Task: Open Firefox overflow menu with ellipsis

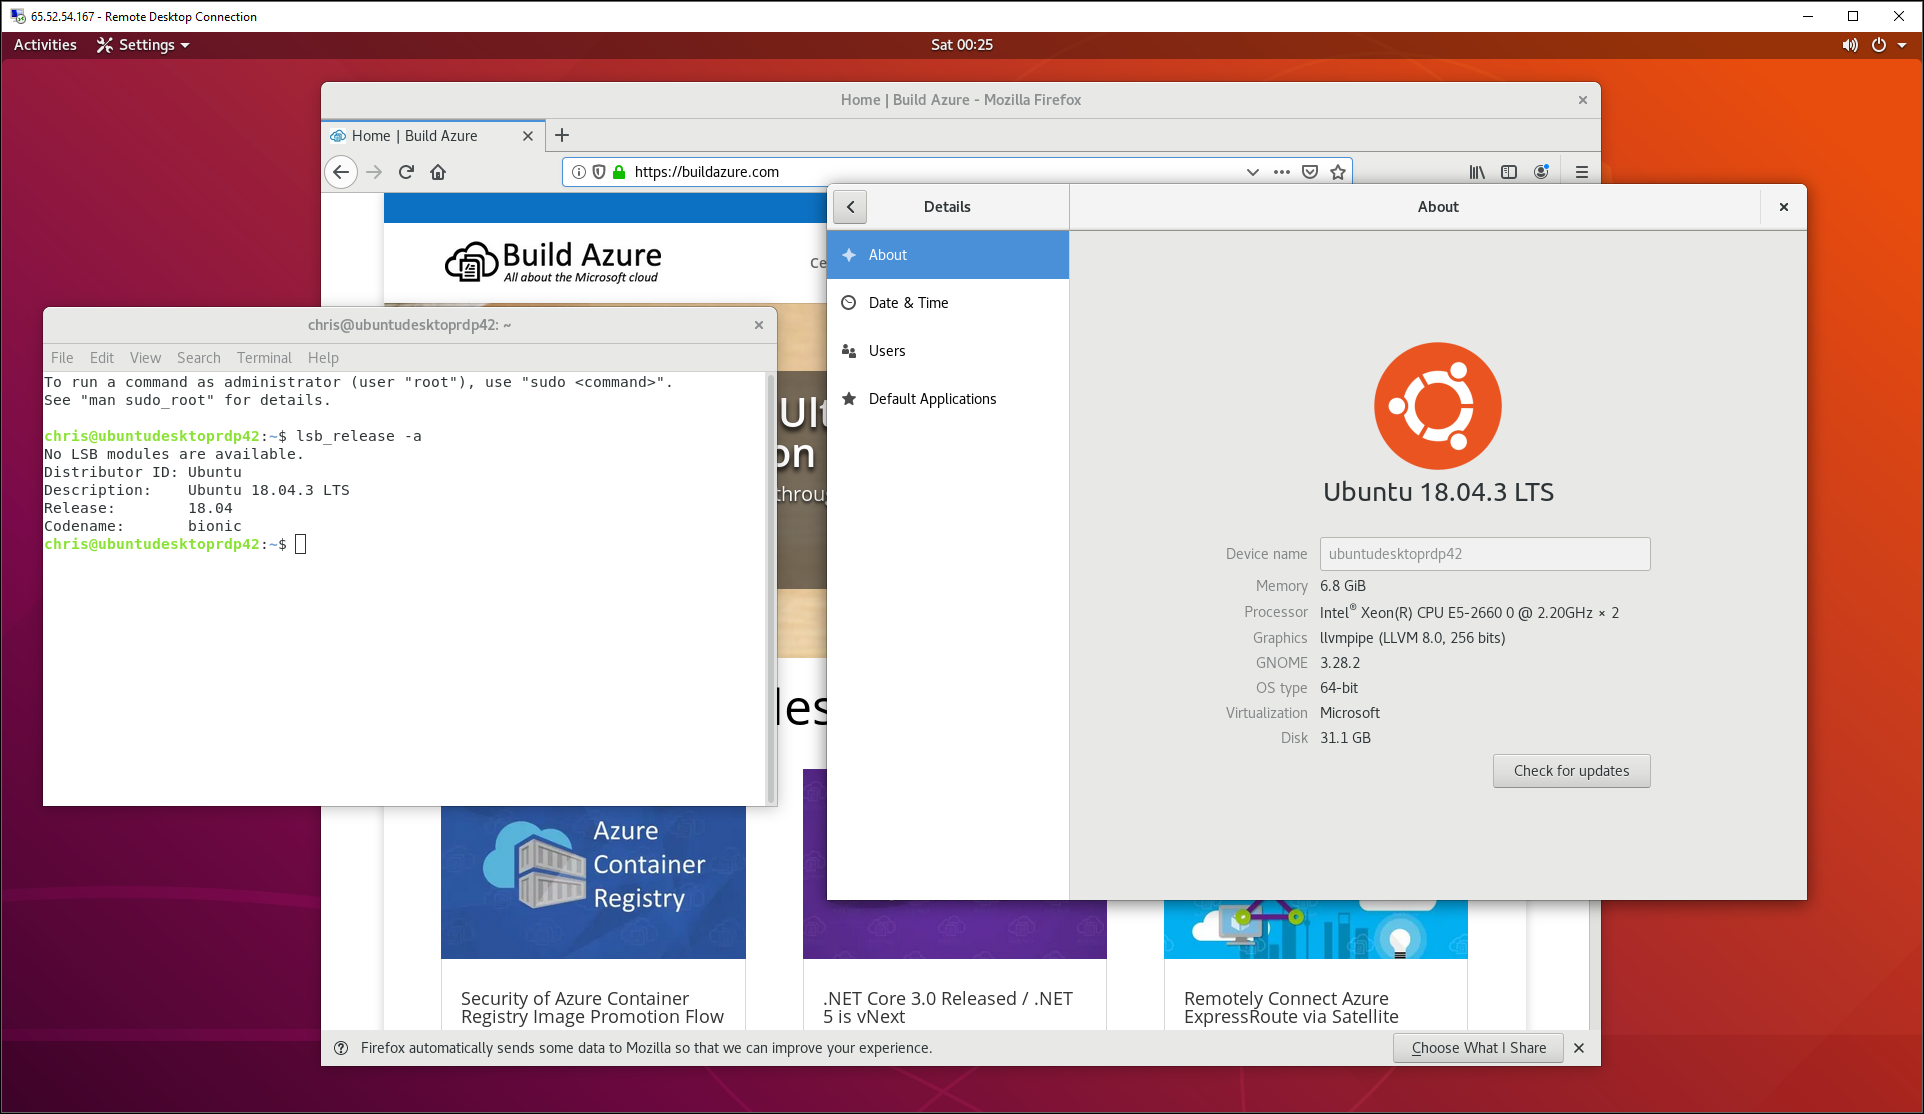Action: (x=1280, y=171)
